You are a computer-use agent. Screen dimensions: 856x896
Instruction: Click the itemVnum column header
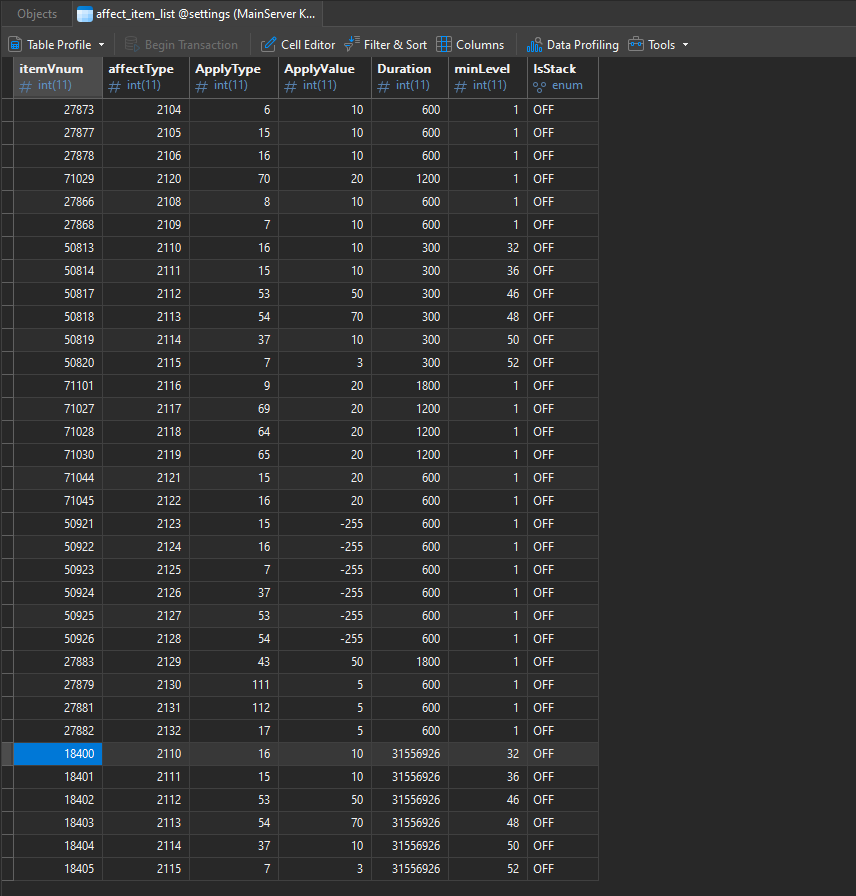58,78
